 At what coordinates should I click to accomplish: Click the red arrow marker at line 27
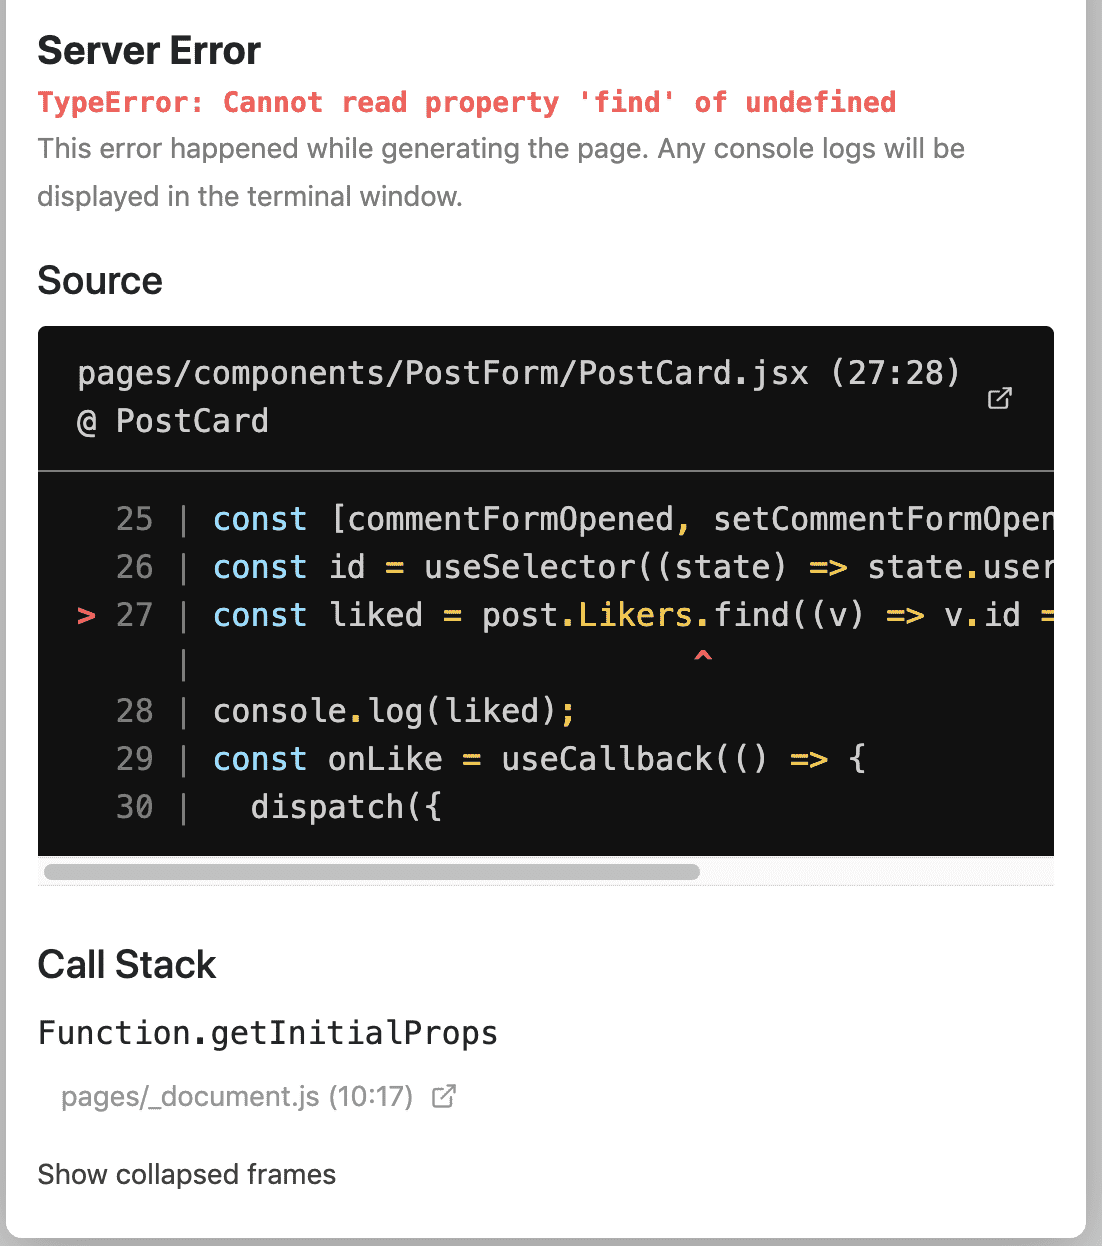(x=87, y=615)
